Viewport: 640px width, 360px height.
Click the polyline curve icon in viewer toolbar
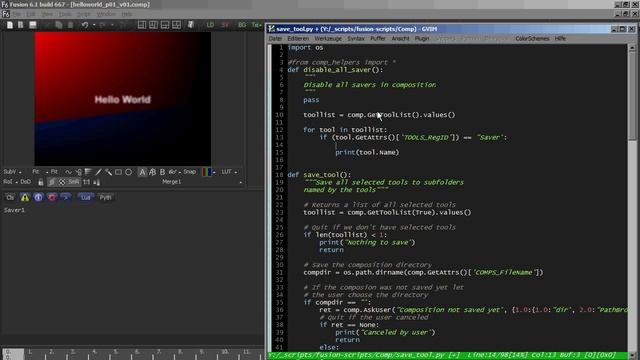[x=68, y=172]
